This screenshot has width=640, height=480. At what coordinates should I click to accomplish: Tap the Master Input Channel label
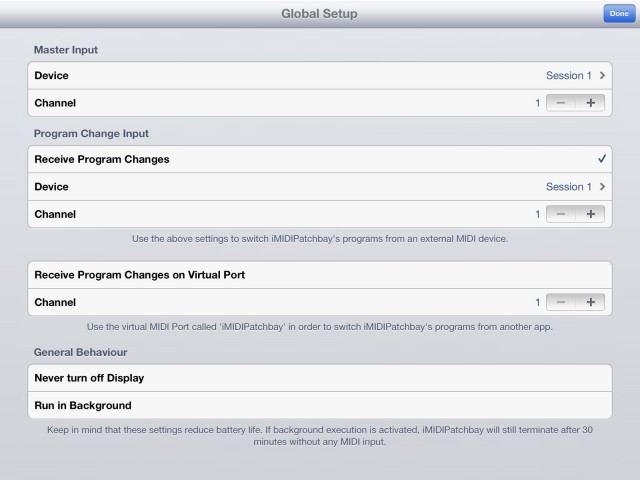pyautogui.click(x=55, y=103)
